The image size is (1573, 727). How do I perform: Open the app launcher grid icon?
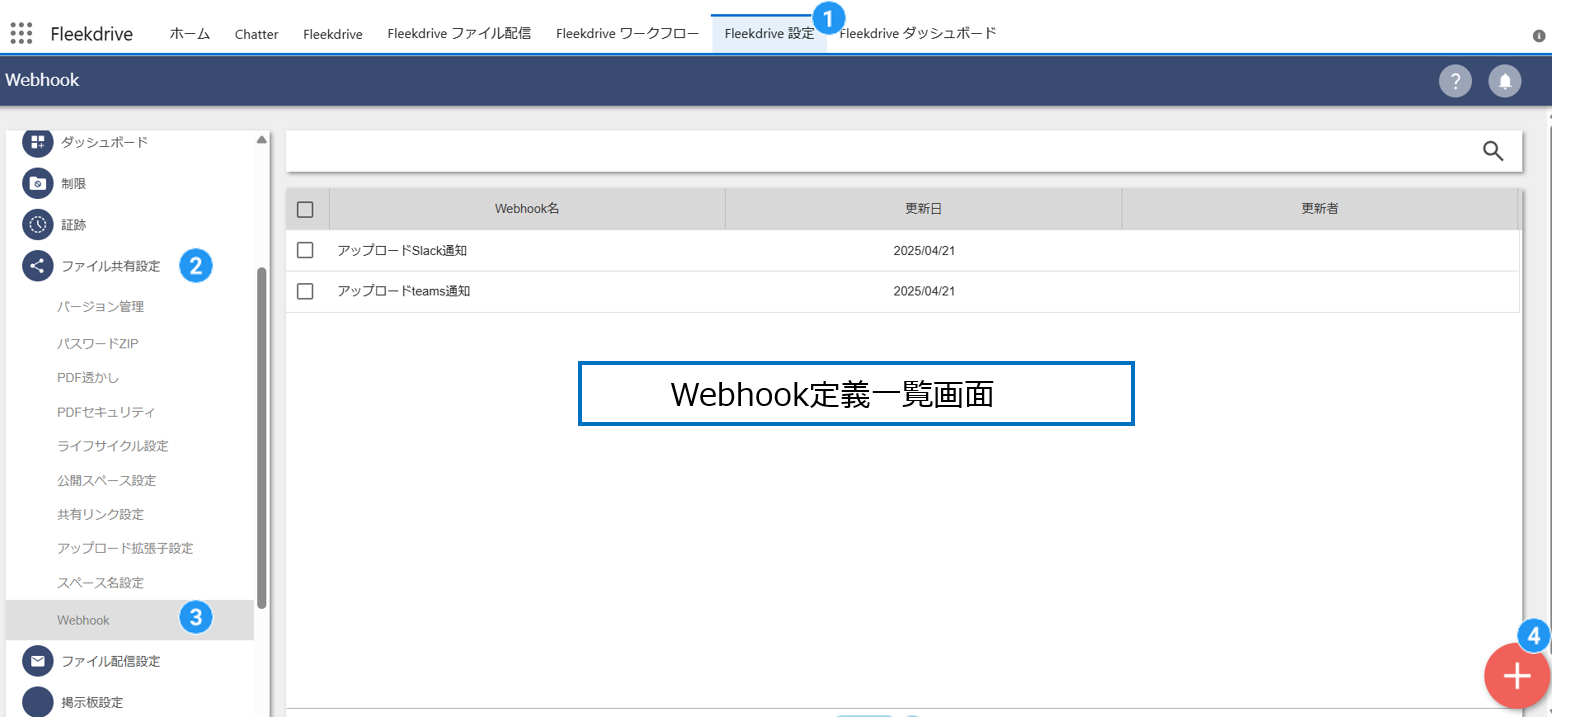pos(21,33)
